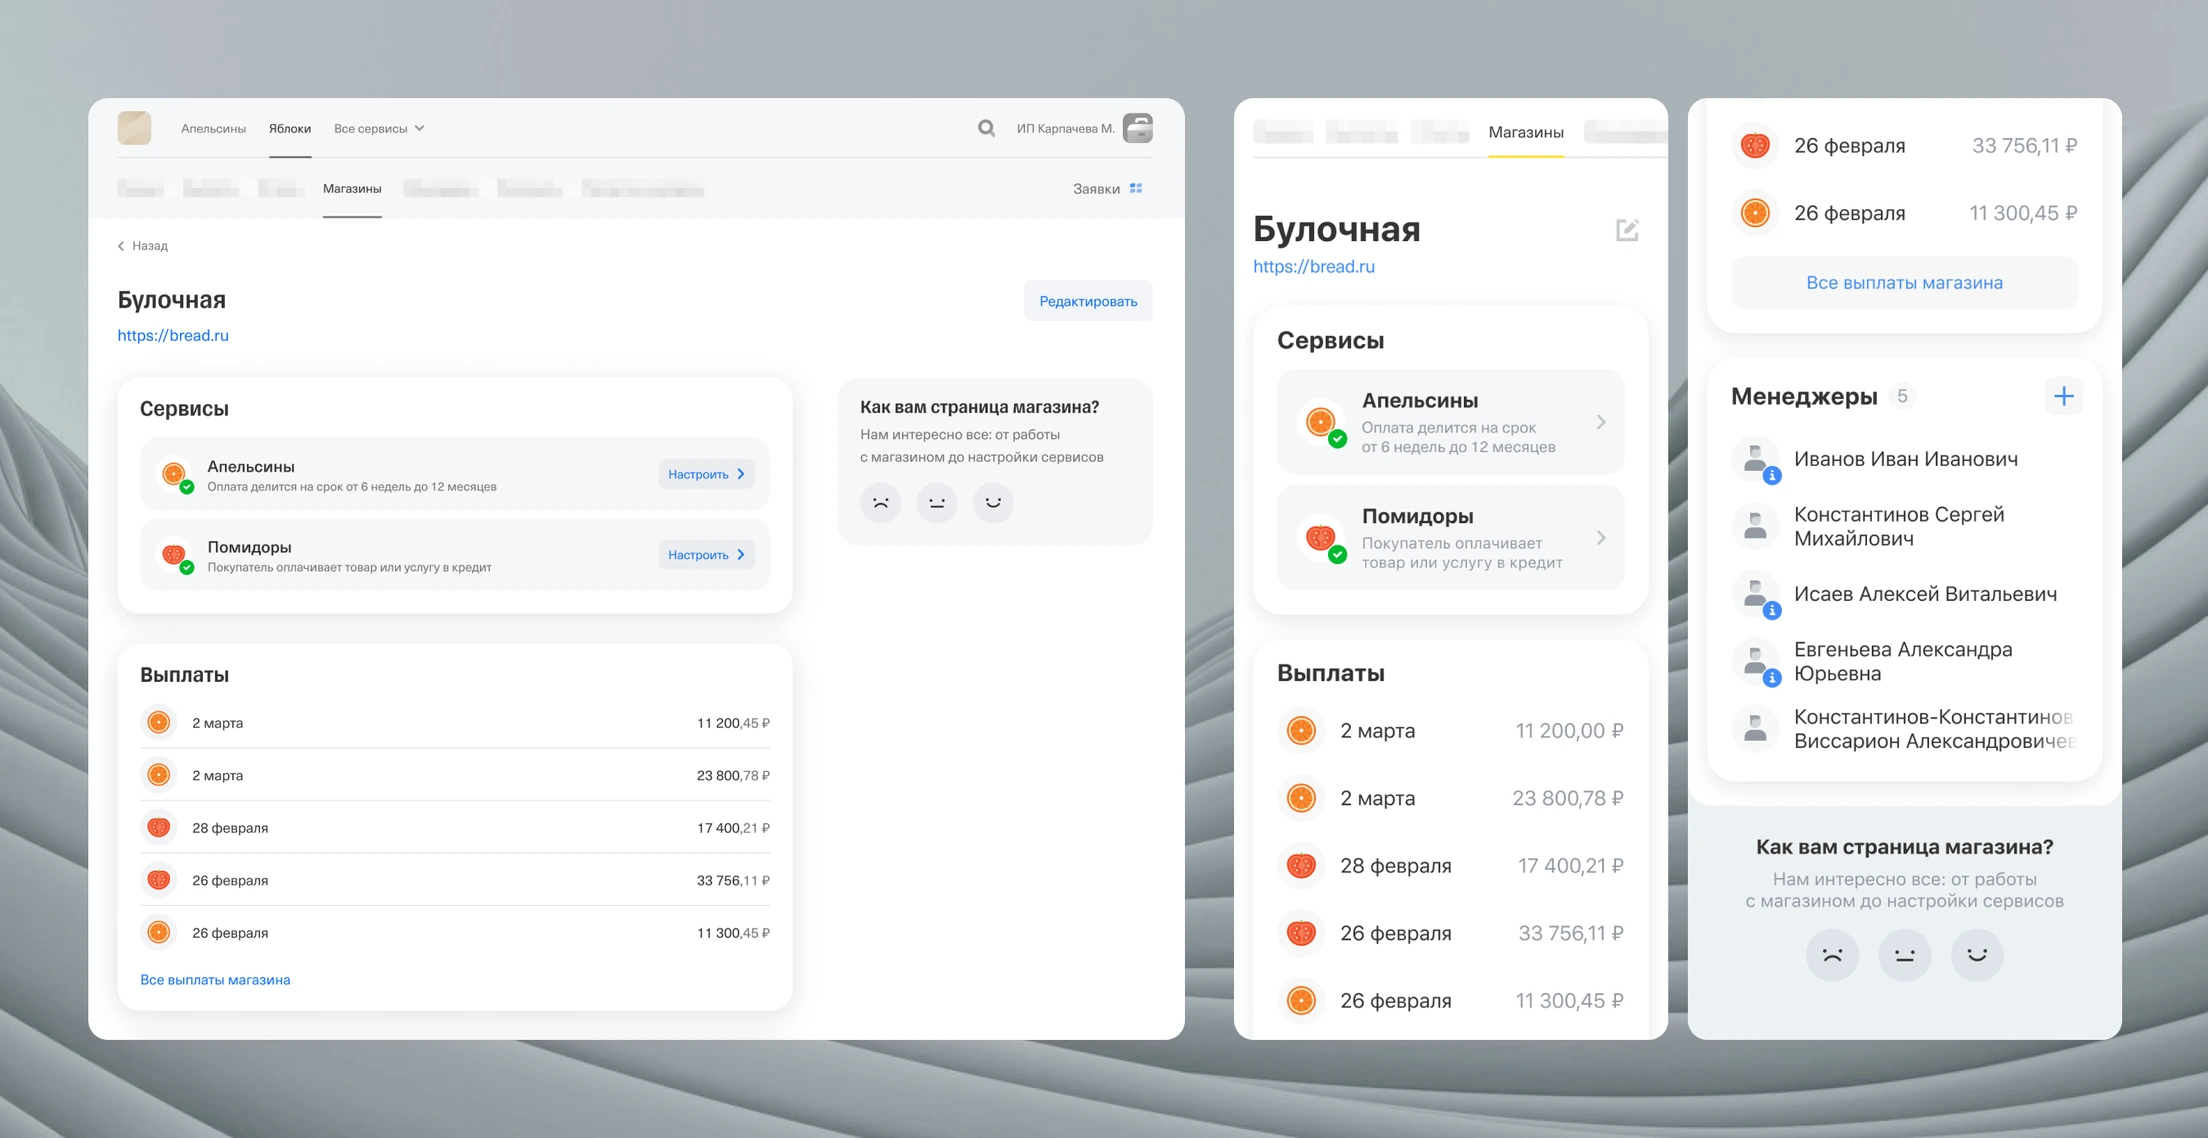Choose sad face rating in mobile feedback block

pos(1832,954)
